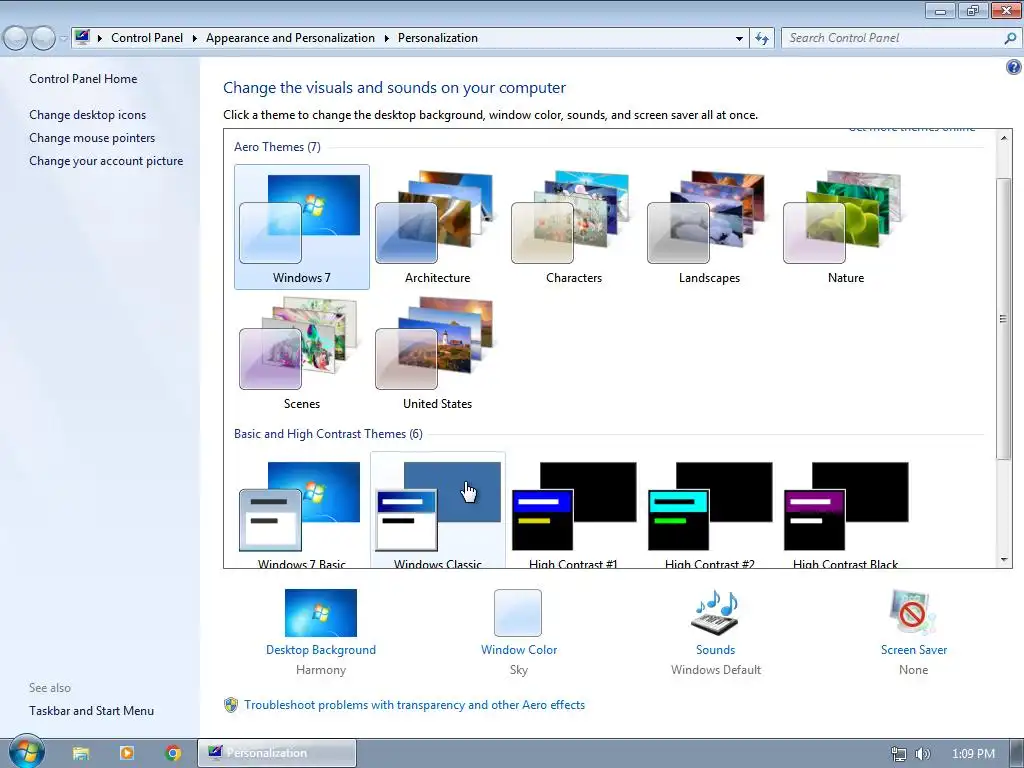1024x768 pixels.
Task: Click Control Panel in the breadcrumb
Action: 147,38
